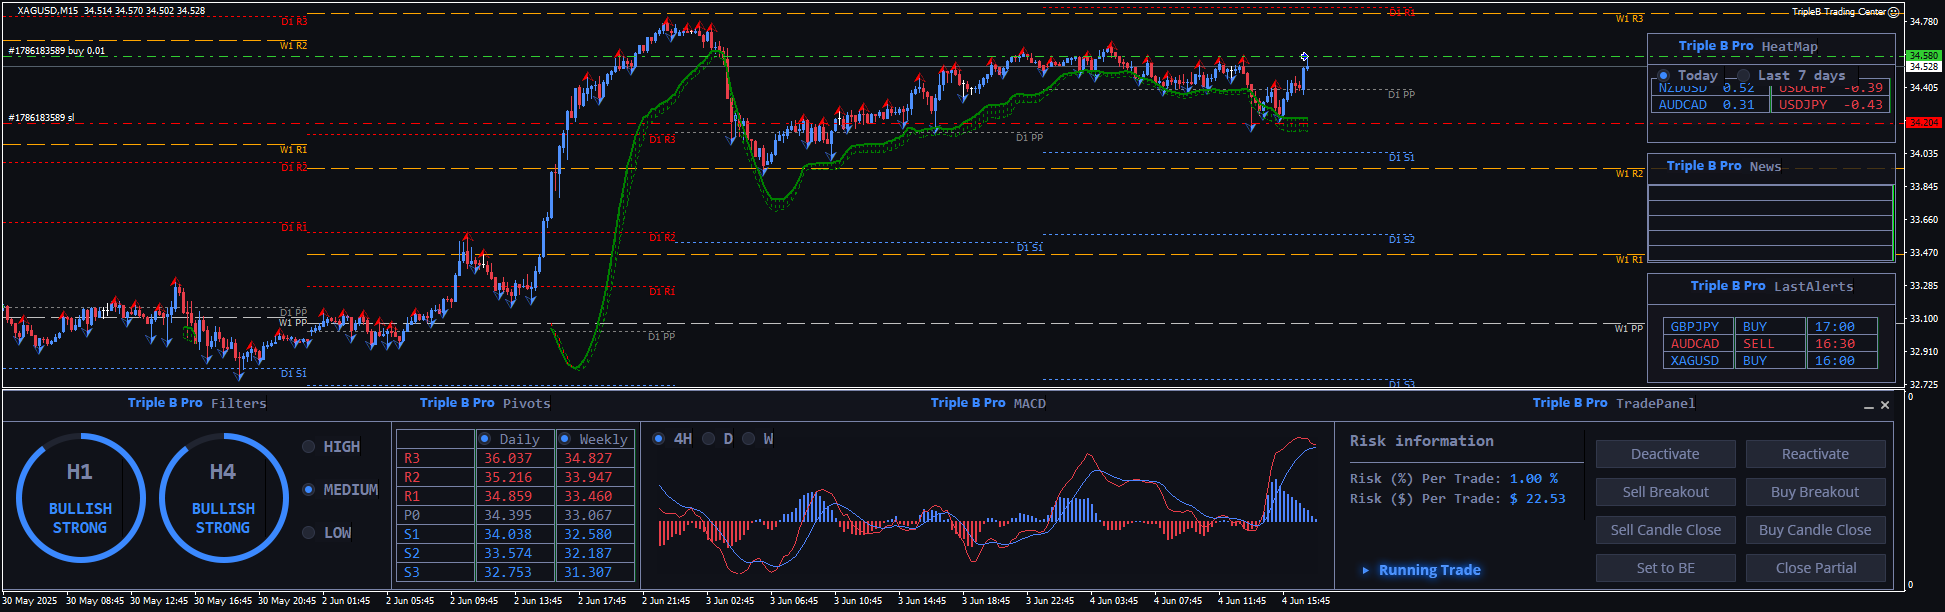Click the H1 bullish strong trend gauge
The height and width of the screenshot is (612, 1945).
coord(80,497)
